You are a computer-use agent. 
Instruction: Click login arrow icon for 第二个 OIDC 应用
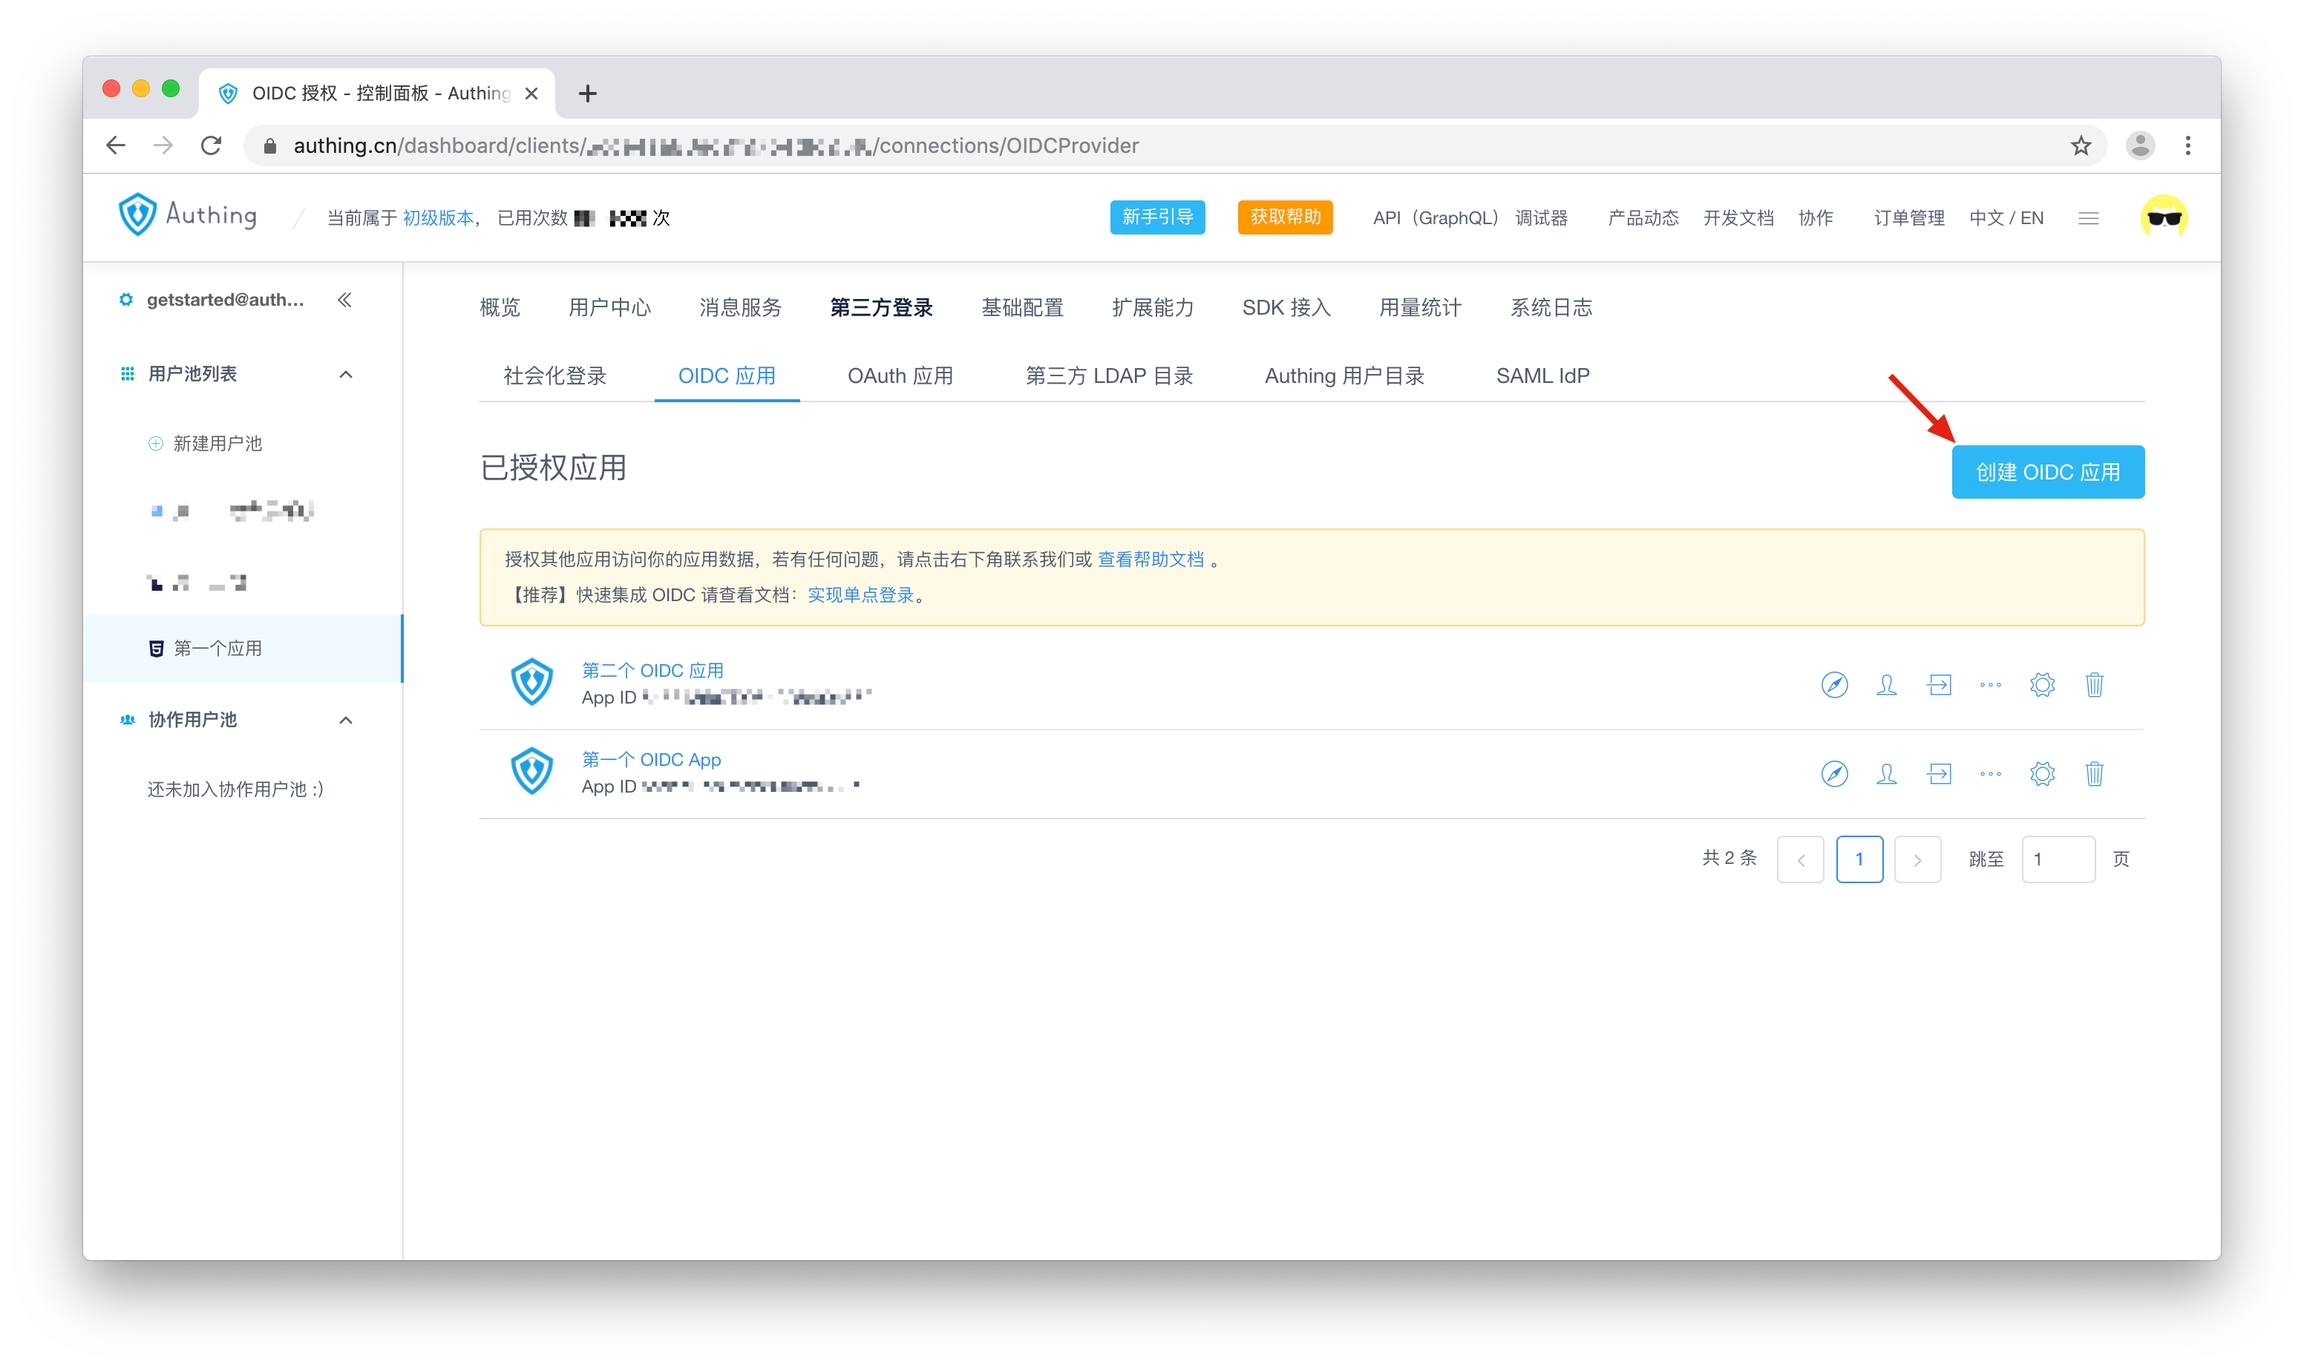point(1939,685)
